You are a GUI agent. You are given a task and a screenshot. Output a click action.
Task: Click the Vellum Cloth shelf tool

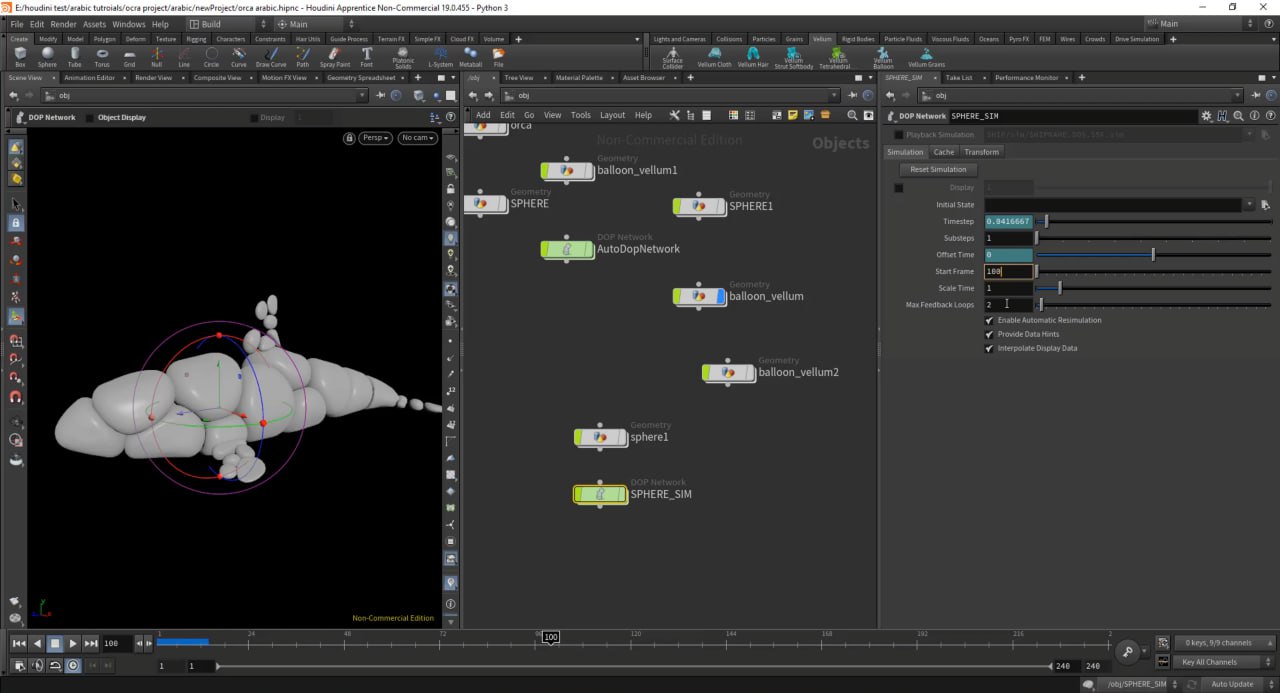(x=714, y=56)
